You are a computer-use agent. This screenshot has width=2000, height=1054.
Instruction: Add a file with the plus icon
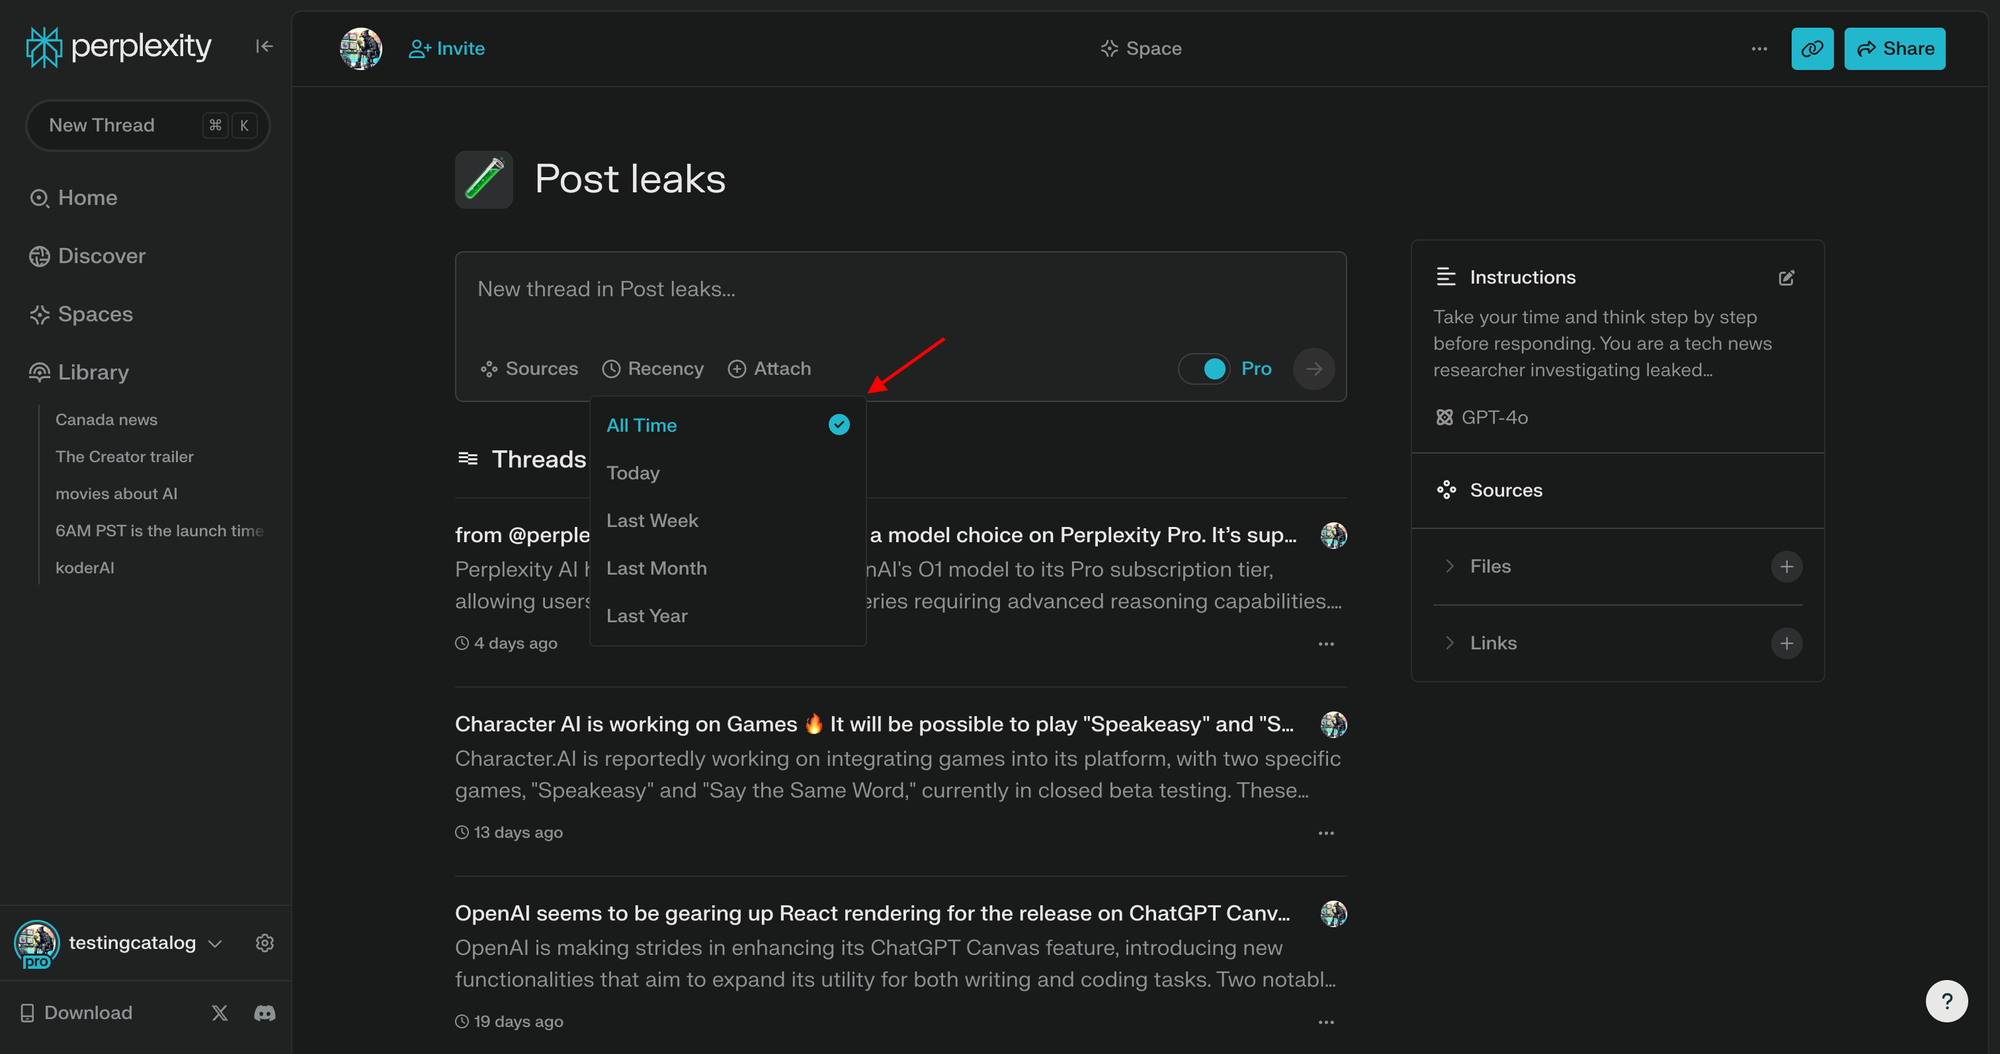pyautogui.click(x=1786, y=567)
